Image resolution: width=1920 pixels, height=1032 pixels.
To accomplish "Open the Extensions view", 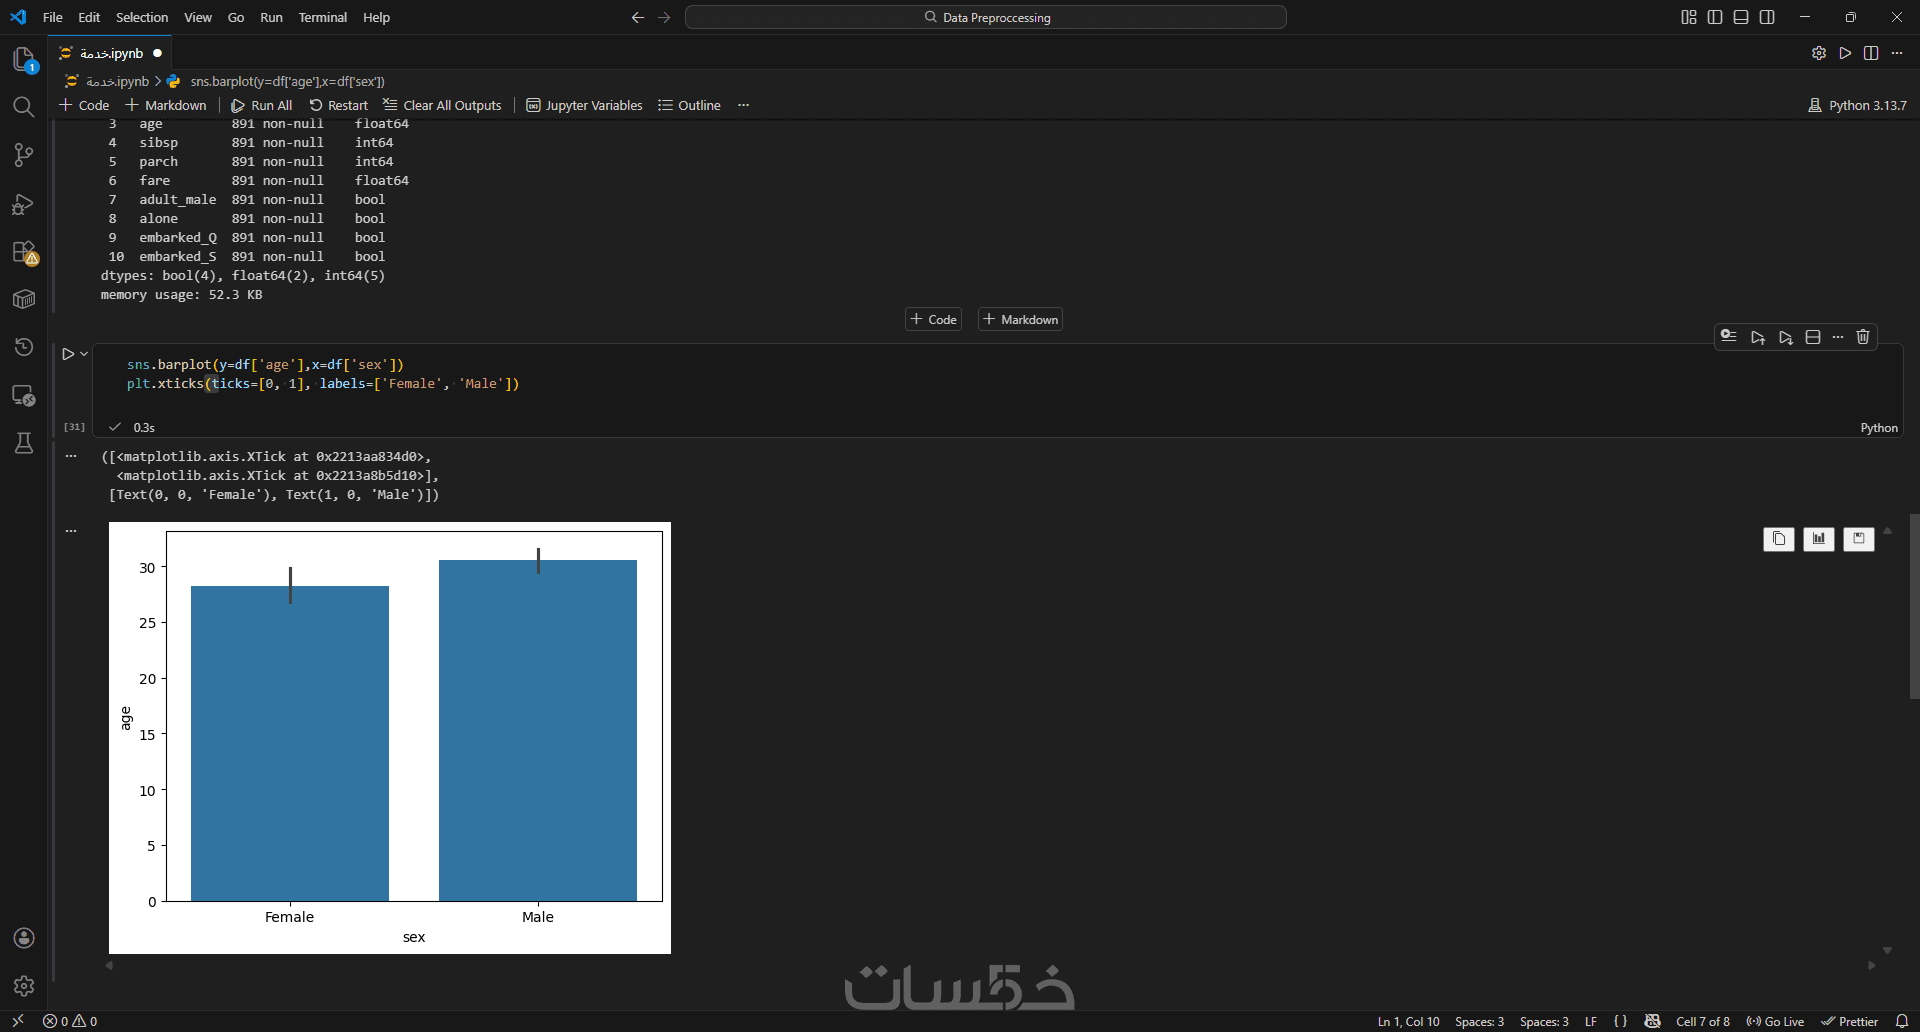I will 24,252.
